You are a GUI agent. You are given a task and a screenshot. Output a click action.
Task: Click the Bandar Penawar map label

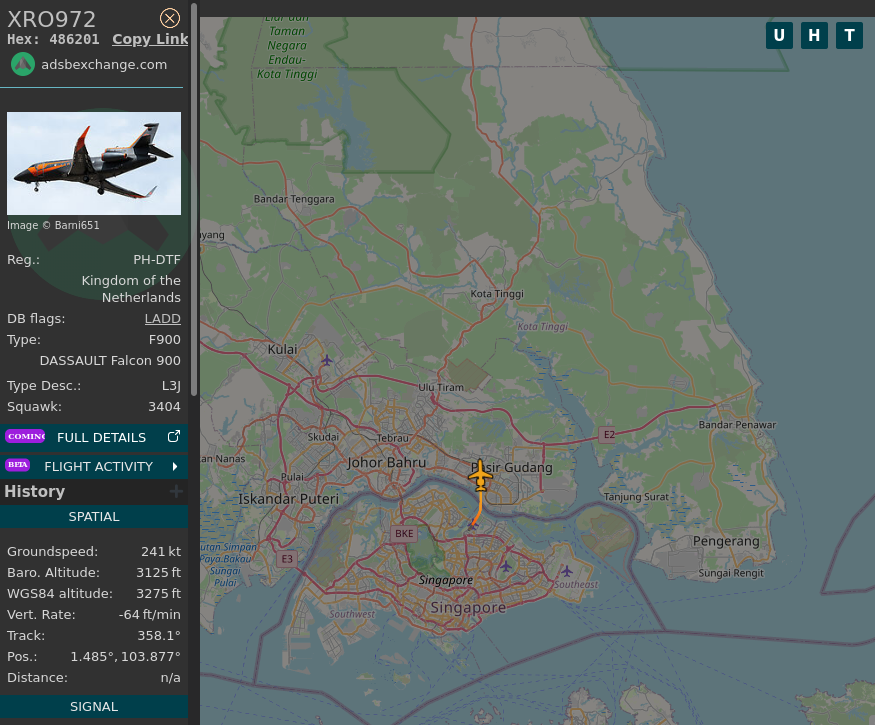pos(737,425)
